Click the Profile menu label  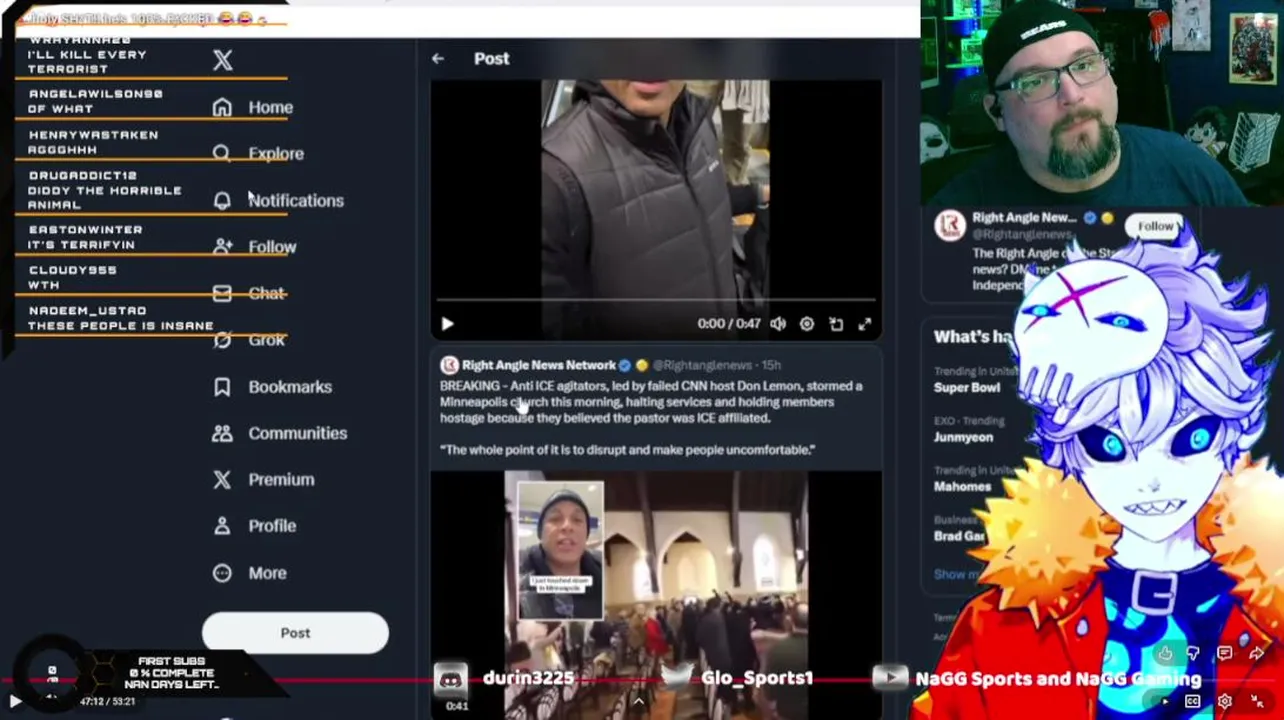click(272, 526)
